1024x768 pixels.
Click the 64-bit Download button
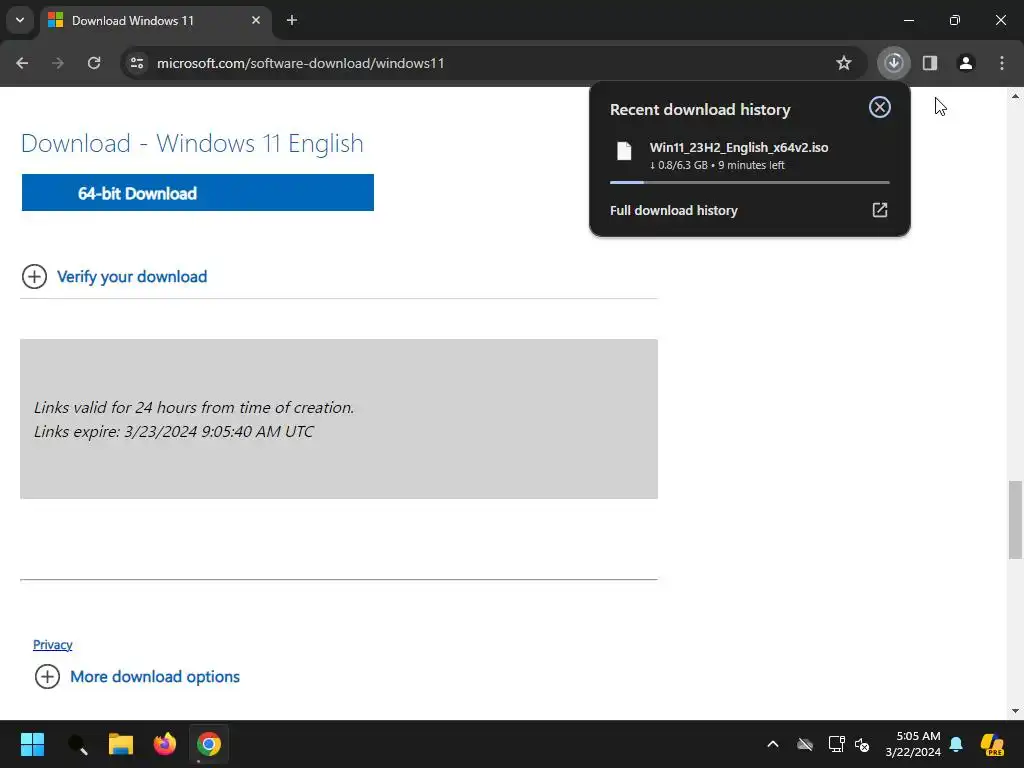198,193
